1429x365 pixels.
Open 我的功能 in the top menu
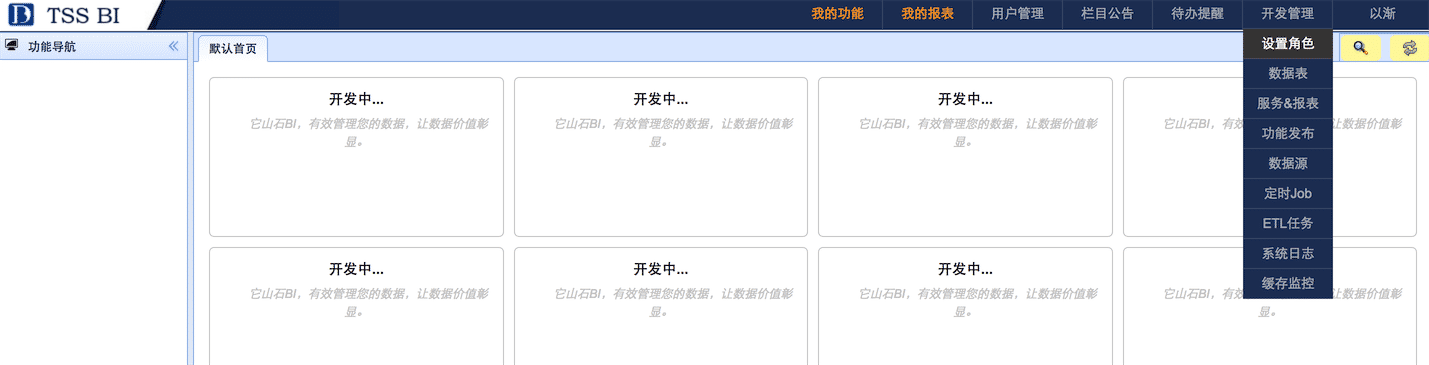point(837,14)
